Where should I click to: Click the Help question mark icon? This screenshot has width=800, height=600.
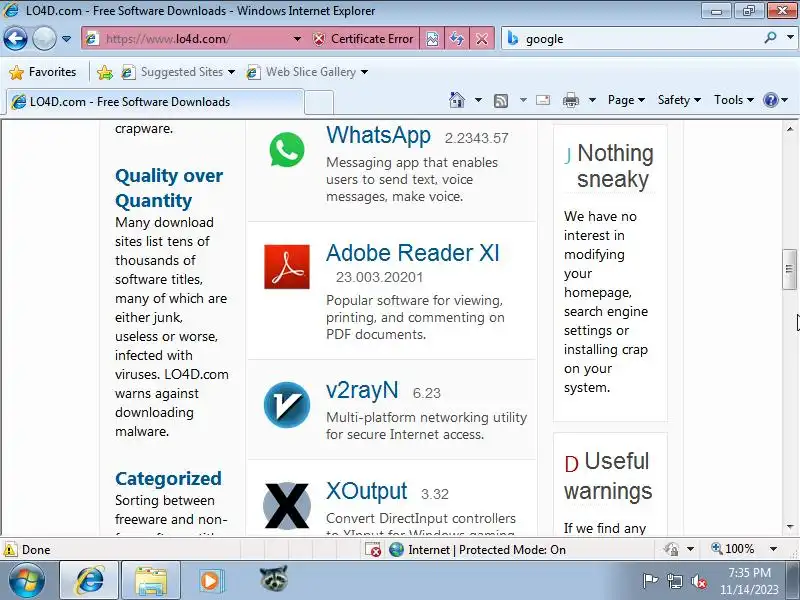pyautogui.click(x=770, y=100)
